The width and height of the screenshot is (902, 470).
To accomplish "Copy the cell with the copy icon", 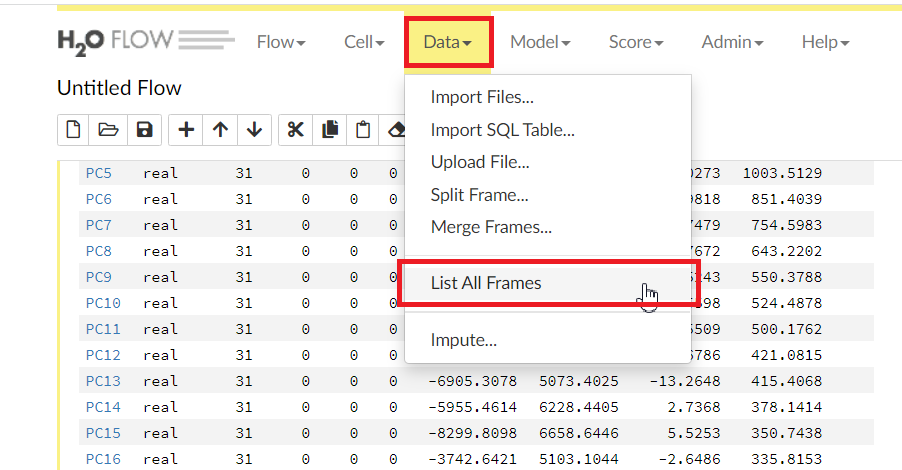I will pyautogui.click(x=330, y=129).
